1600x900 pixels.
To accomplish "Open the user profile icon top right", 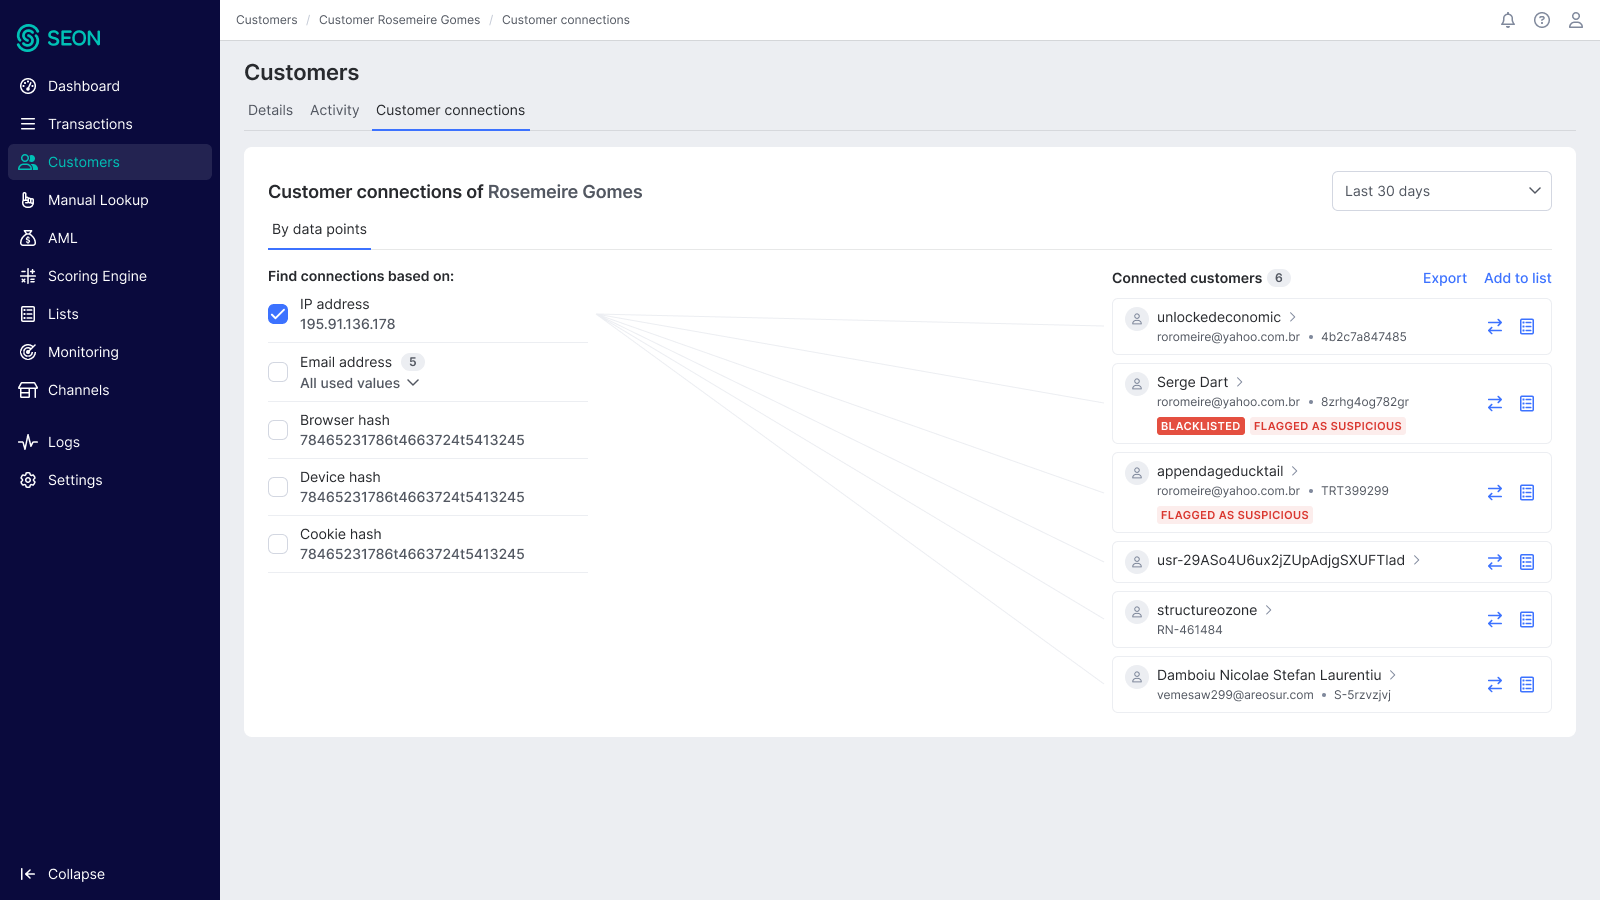I will coord(1575,19).
